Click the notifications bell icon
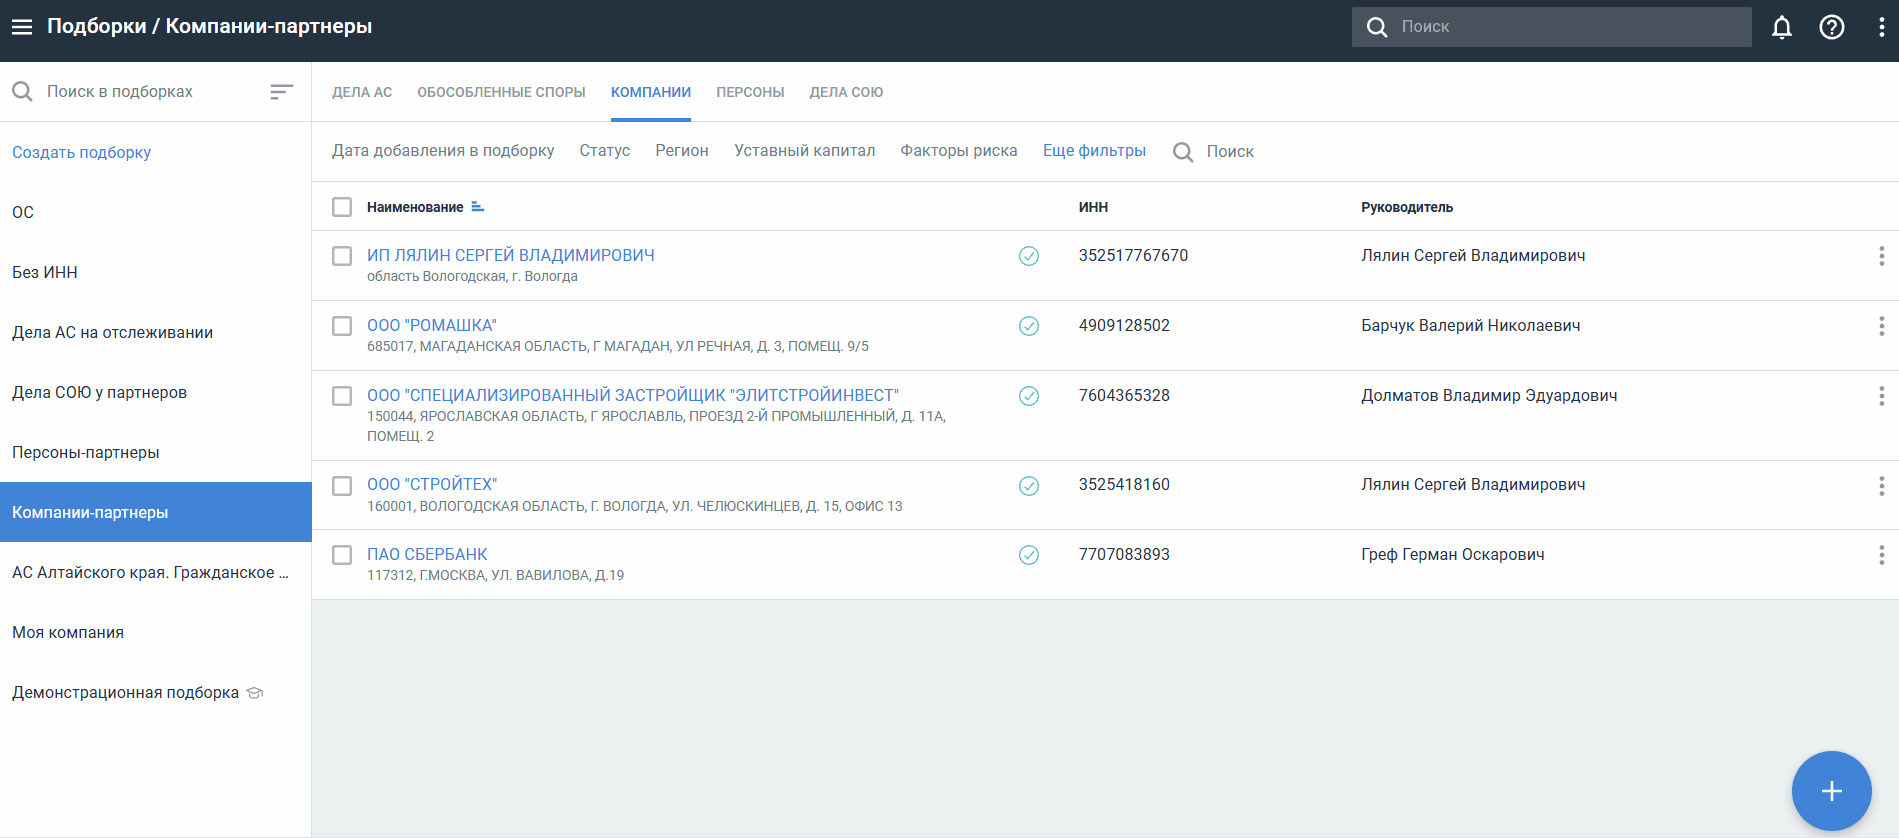Image resolution: width=1899 pixels, height=838 pixels. (x=1781, y=27)
